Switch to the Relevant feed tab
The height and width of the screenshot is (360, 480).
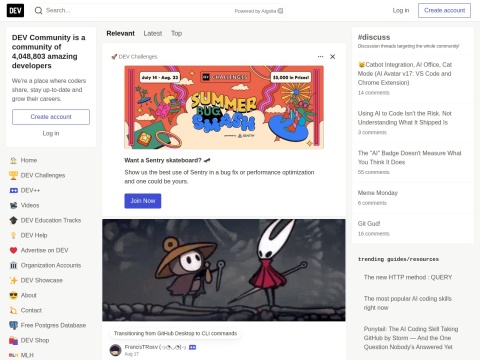point(120,33)
